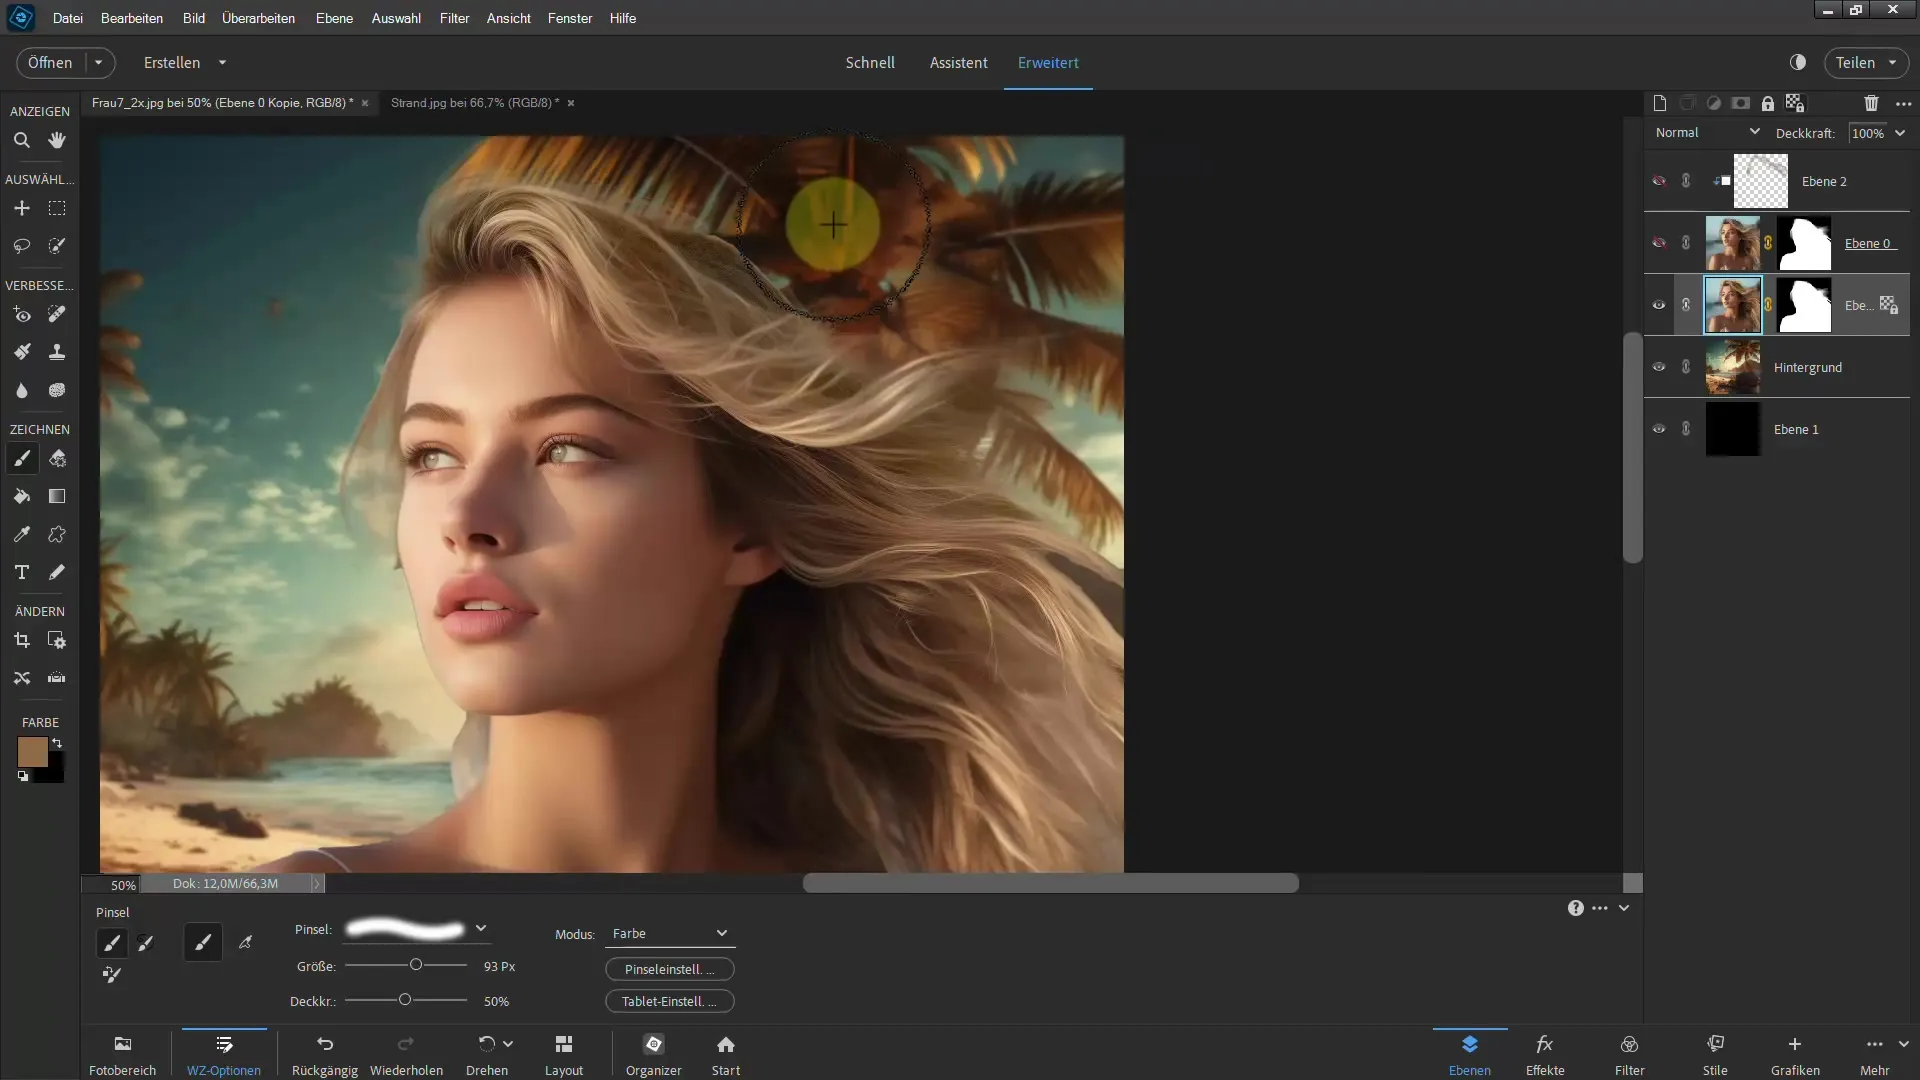Screen dimensions: 1920x1080
Task: Open the Überarbeiten menu
Action: (x=258, y=18)
